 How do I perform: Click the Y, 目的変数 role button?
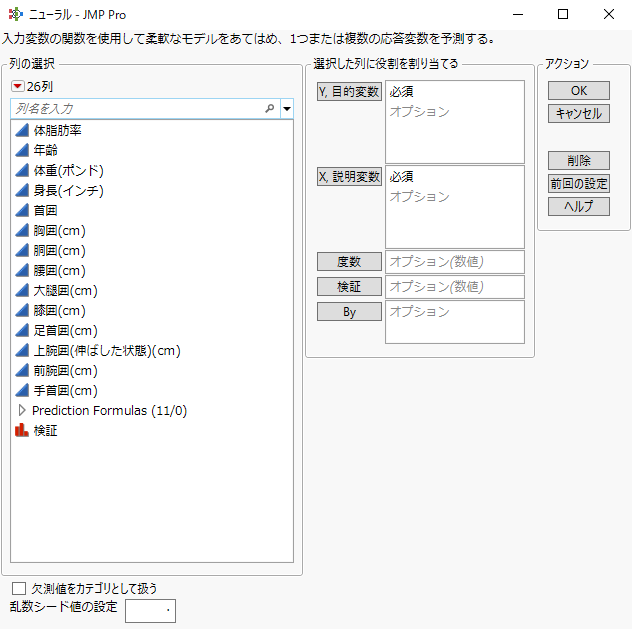(349, 91)
